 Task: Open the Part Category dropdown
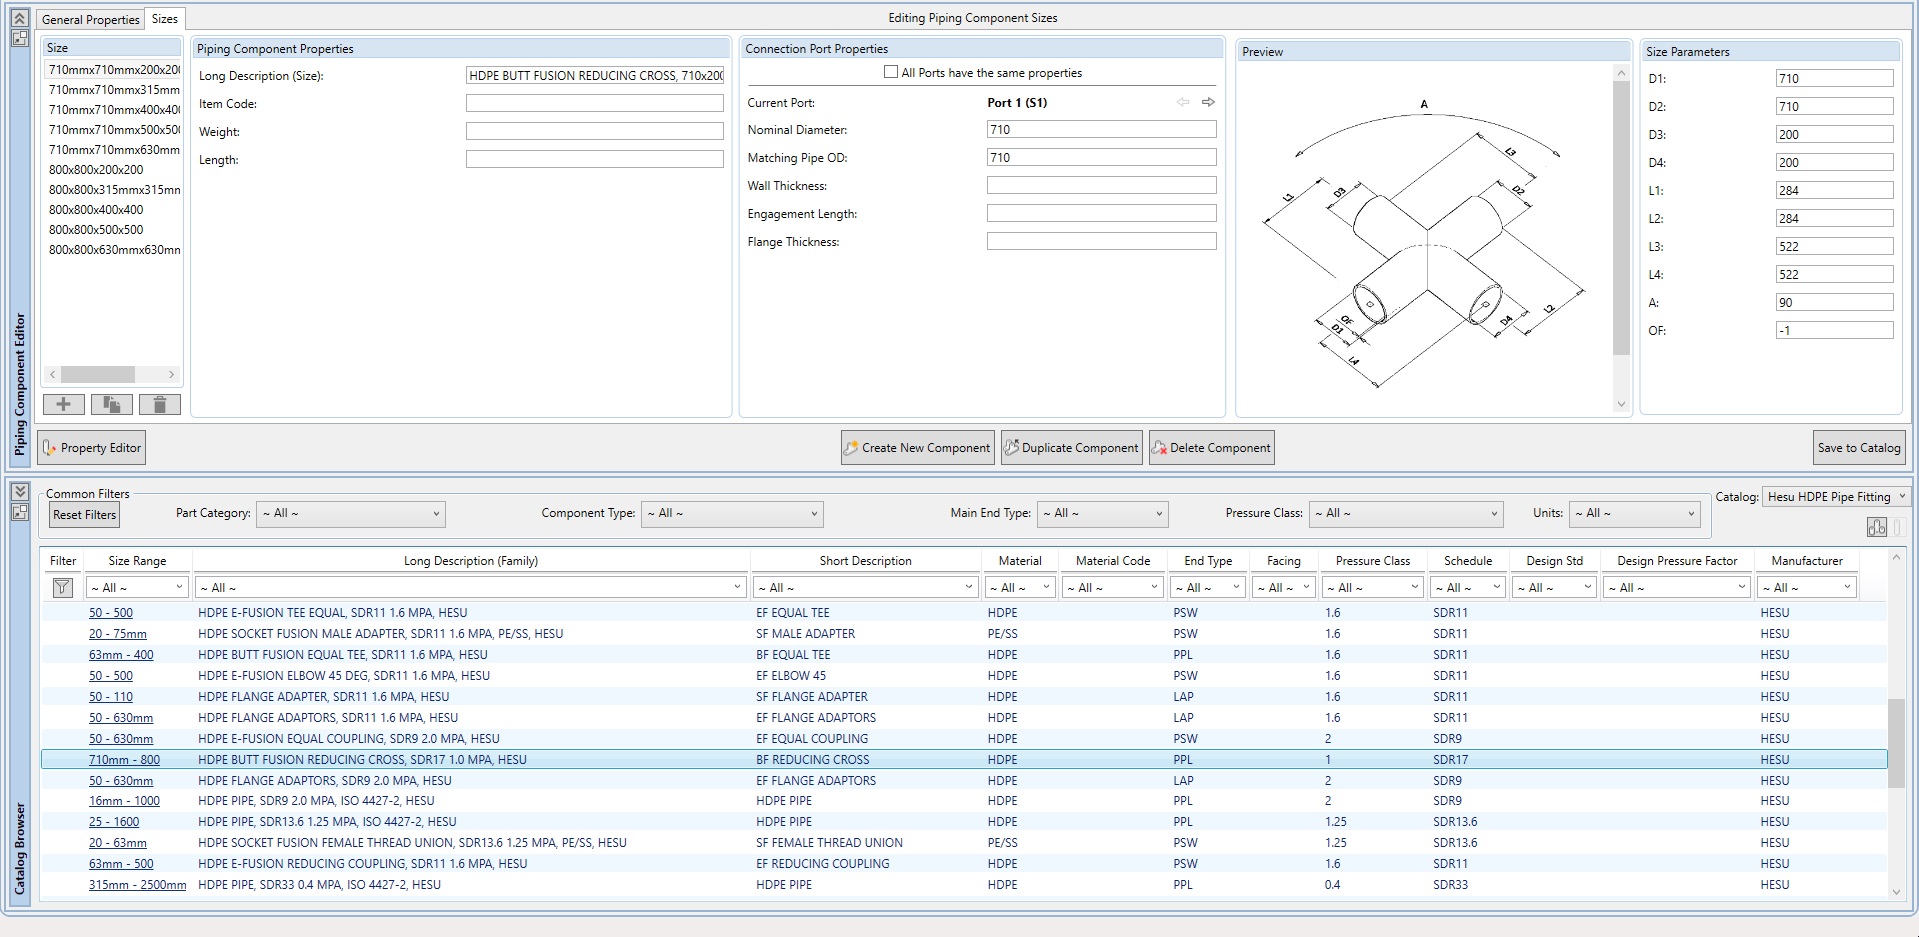[350, 514]
